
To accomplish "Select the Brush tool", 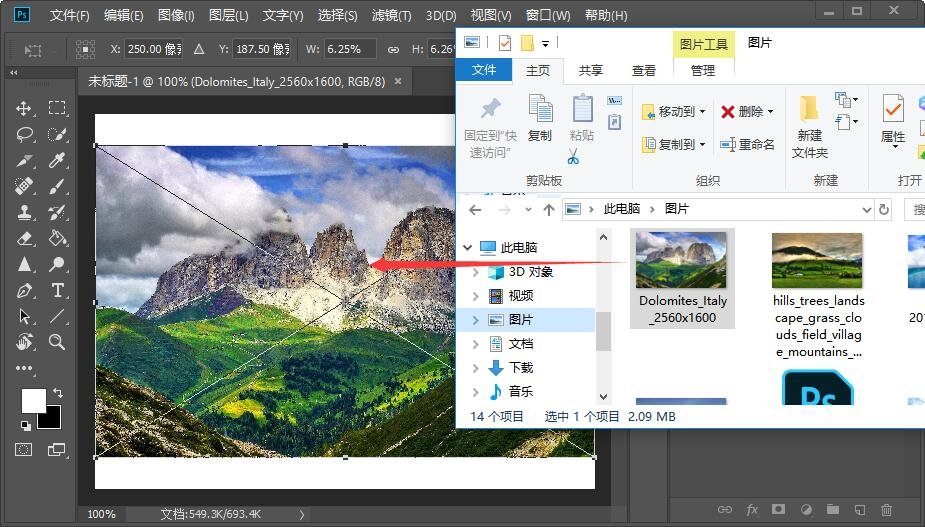I will 57,186.
